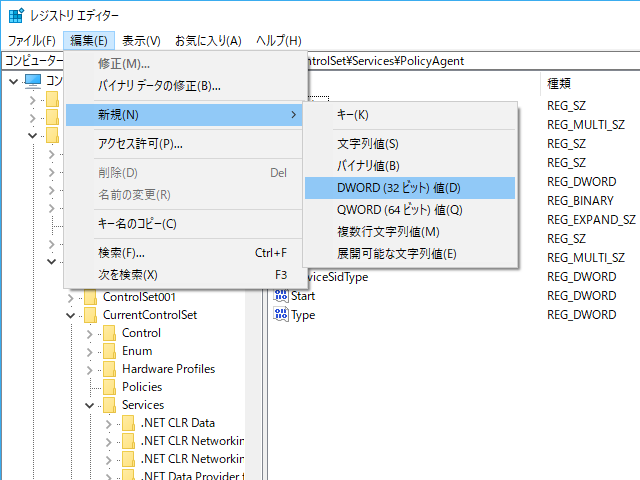Click 次を検索(X) menu entry
Screen dimensions: 640x480
tap(184, 275)
